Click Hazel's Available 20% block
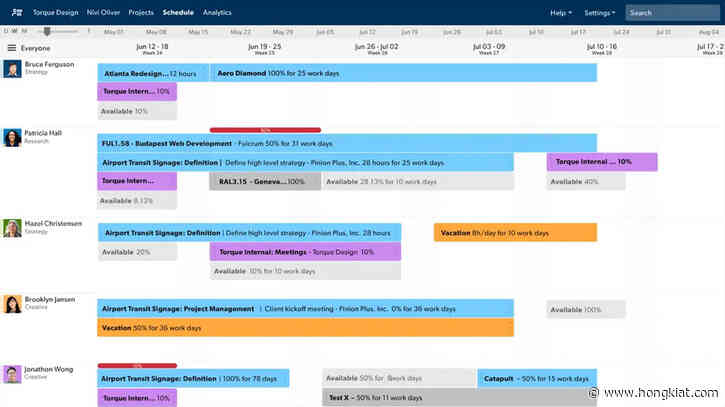 tap(137, 252)
